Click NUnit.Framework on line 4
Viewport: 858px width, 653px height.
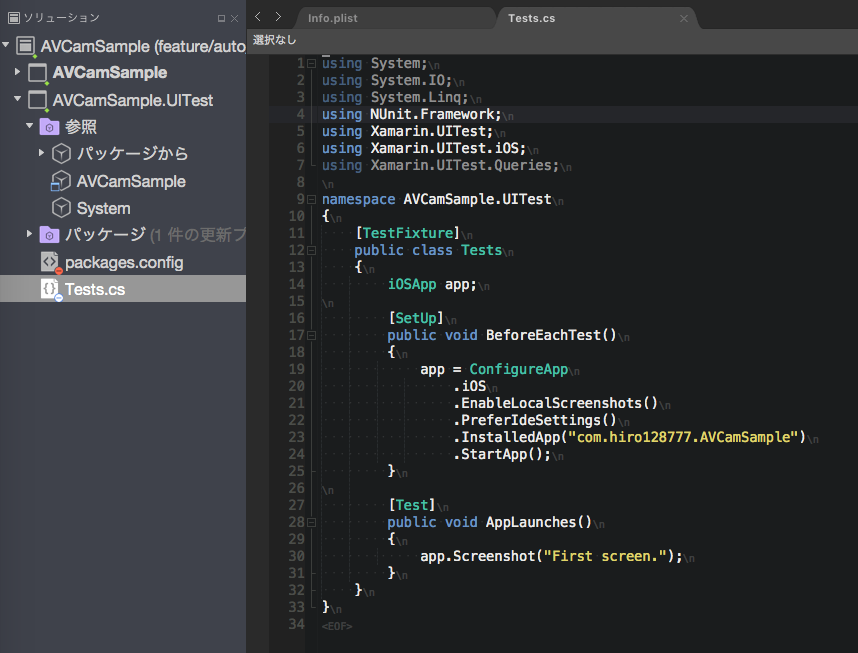coord(432,114)
